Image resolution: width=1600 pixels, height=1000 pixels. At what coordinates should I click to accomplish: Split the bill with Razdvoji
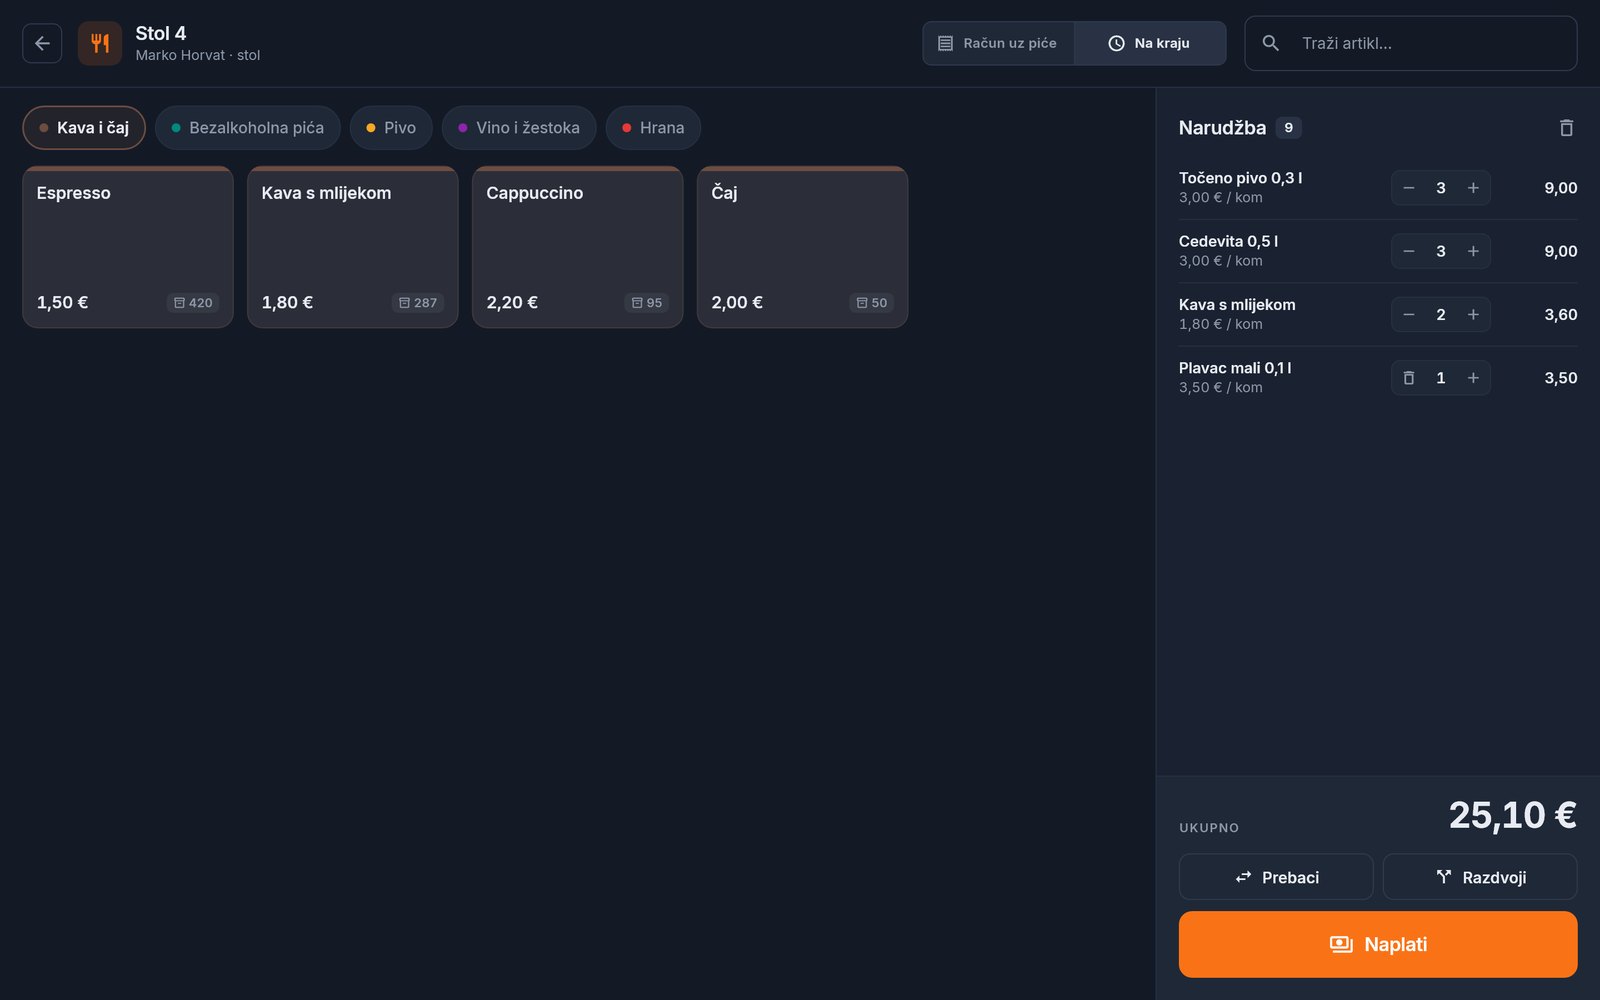[1480, 877]
